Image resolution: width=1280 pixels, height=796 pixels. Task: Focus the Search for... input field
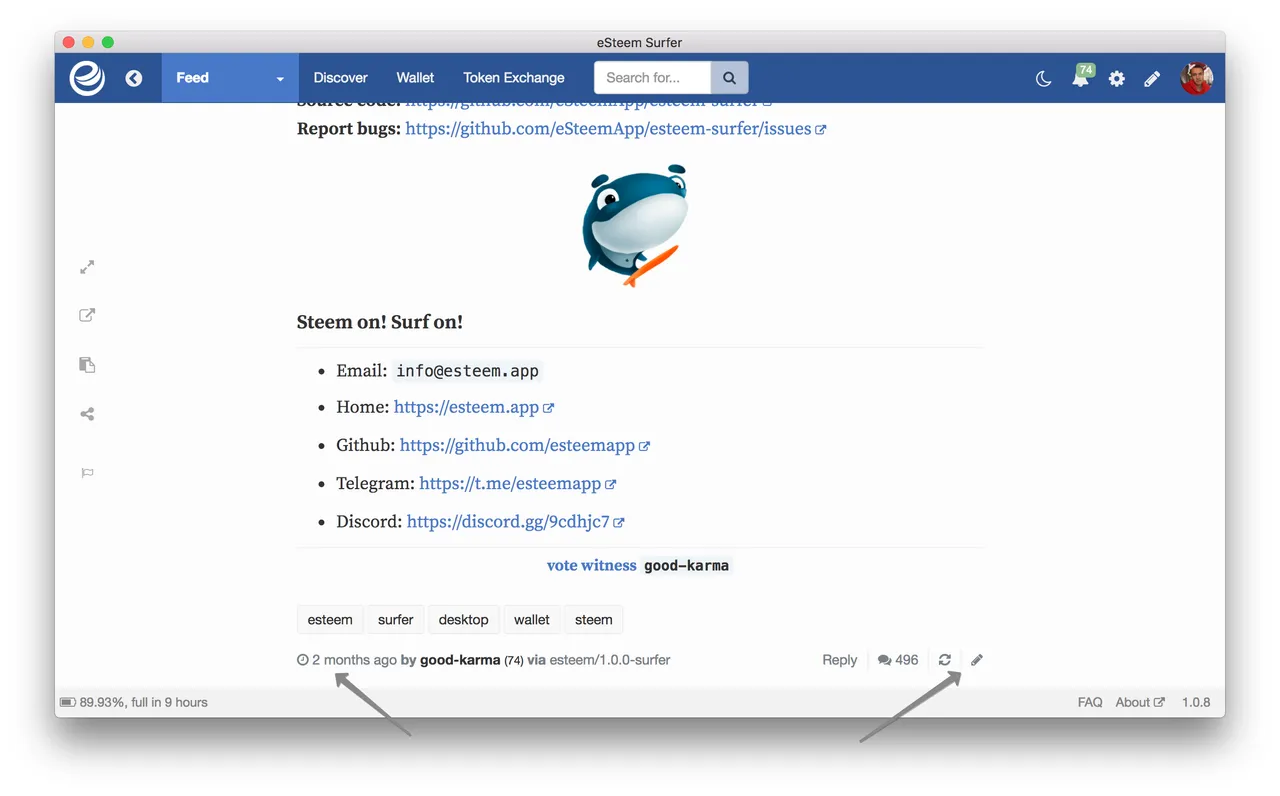pyautogui.click(x=653, y=78)
